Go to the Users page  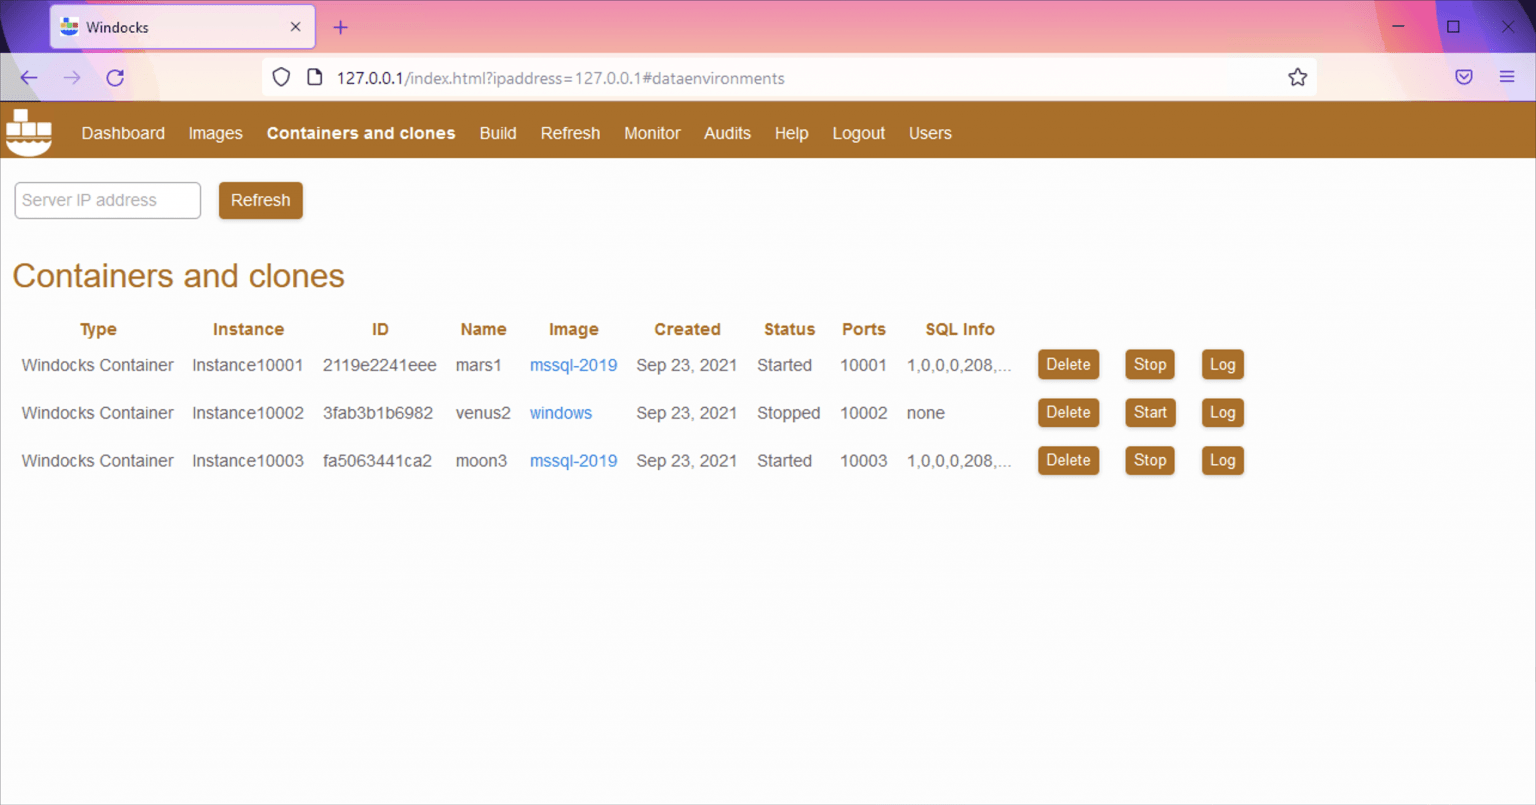coord(930,133)
